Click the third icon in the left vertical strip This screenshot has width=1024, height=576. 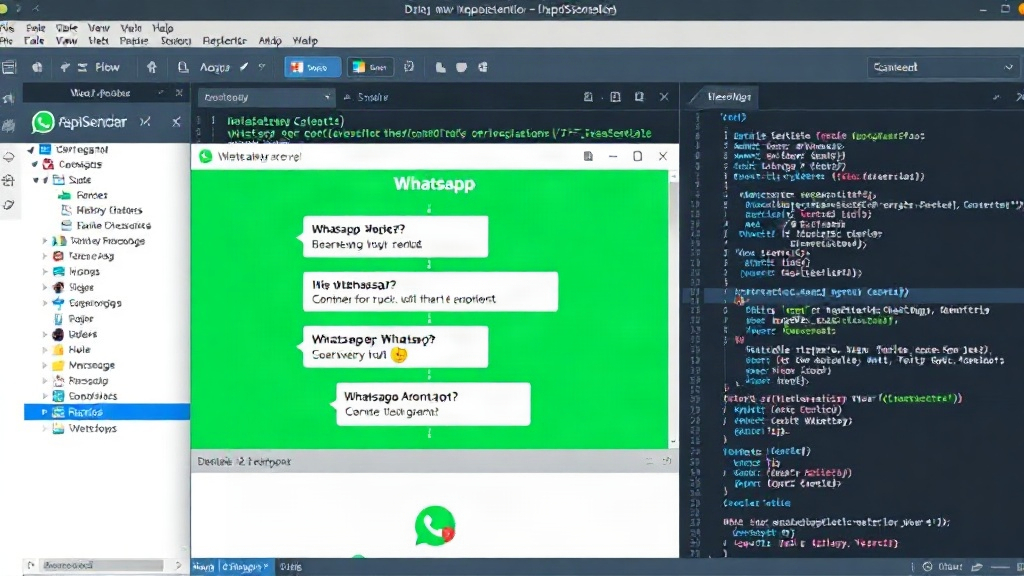8,157
